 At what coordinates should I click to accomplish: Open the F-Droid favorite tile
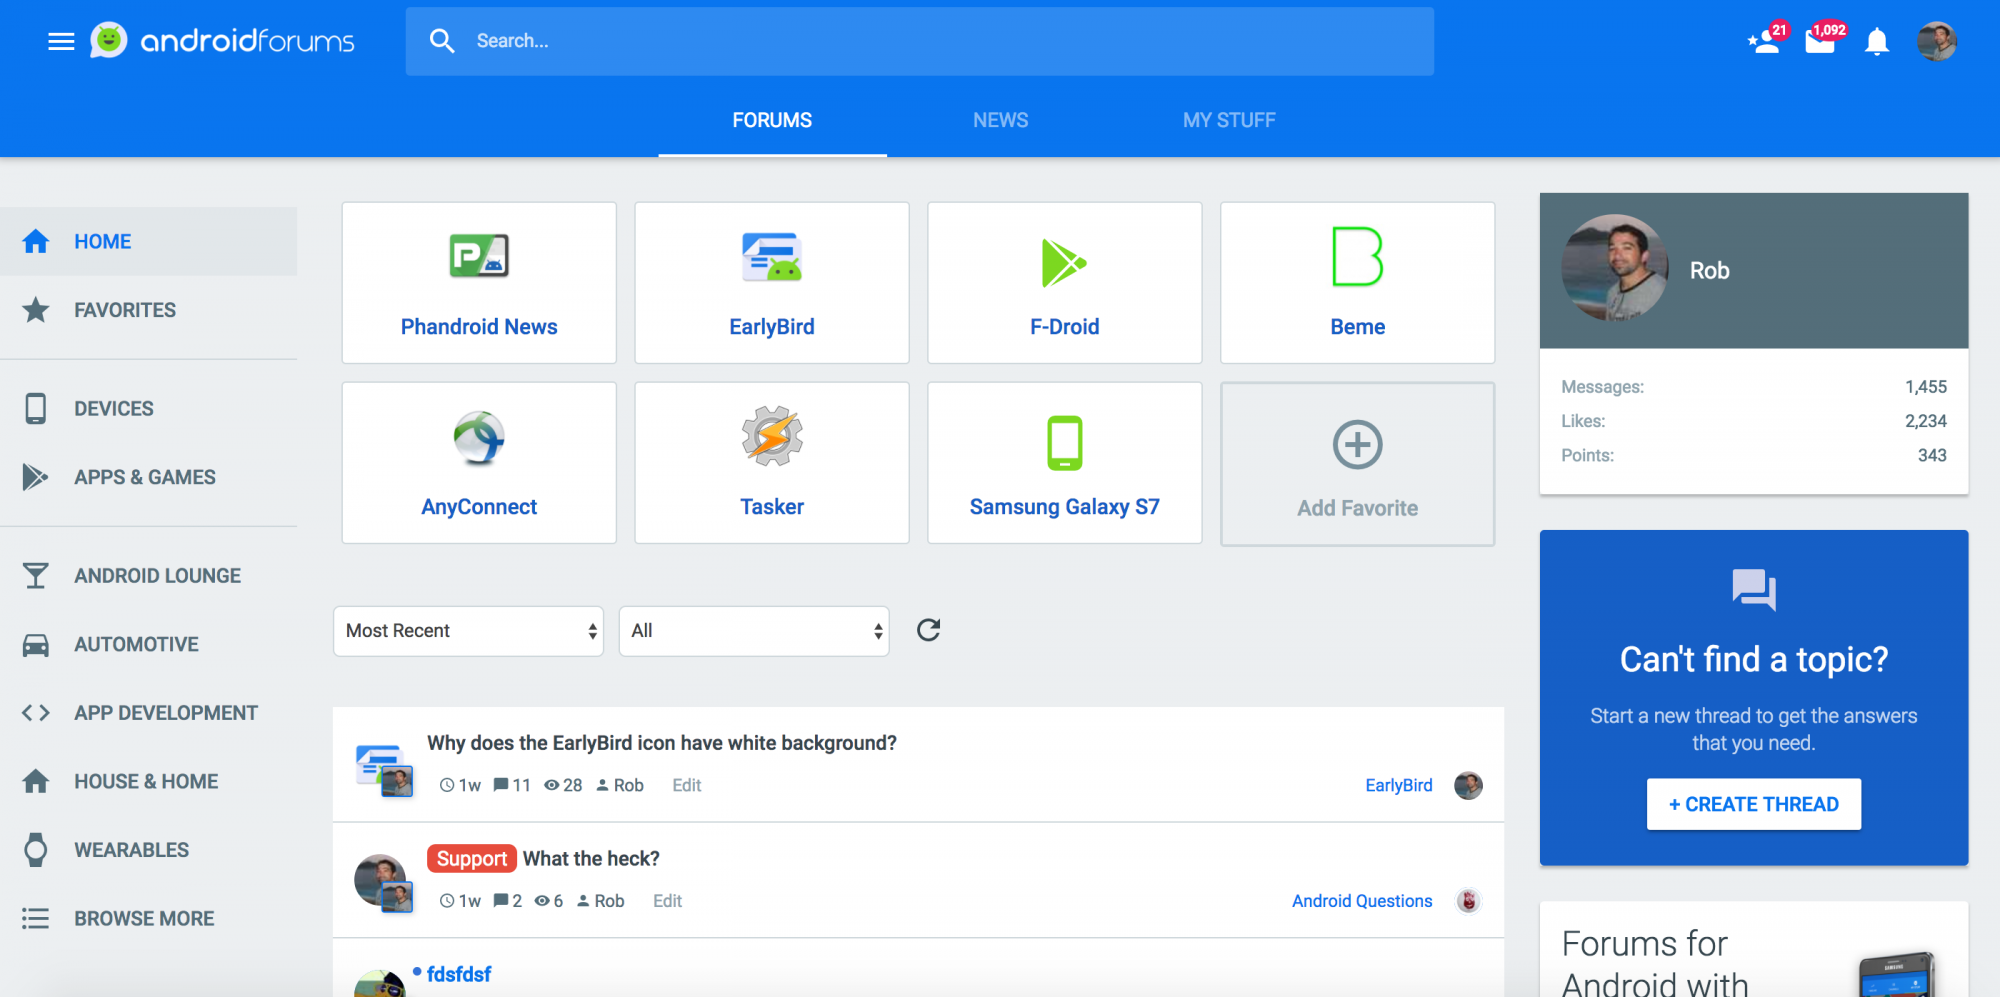[x=1064, y=283]
